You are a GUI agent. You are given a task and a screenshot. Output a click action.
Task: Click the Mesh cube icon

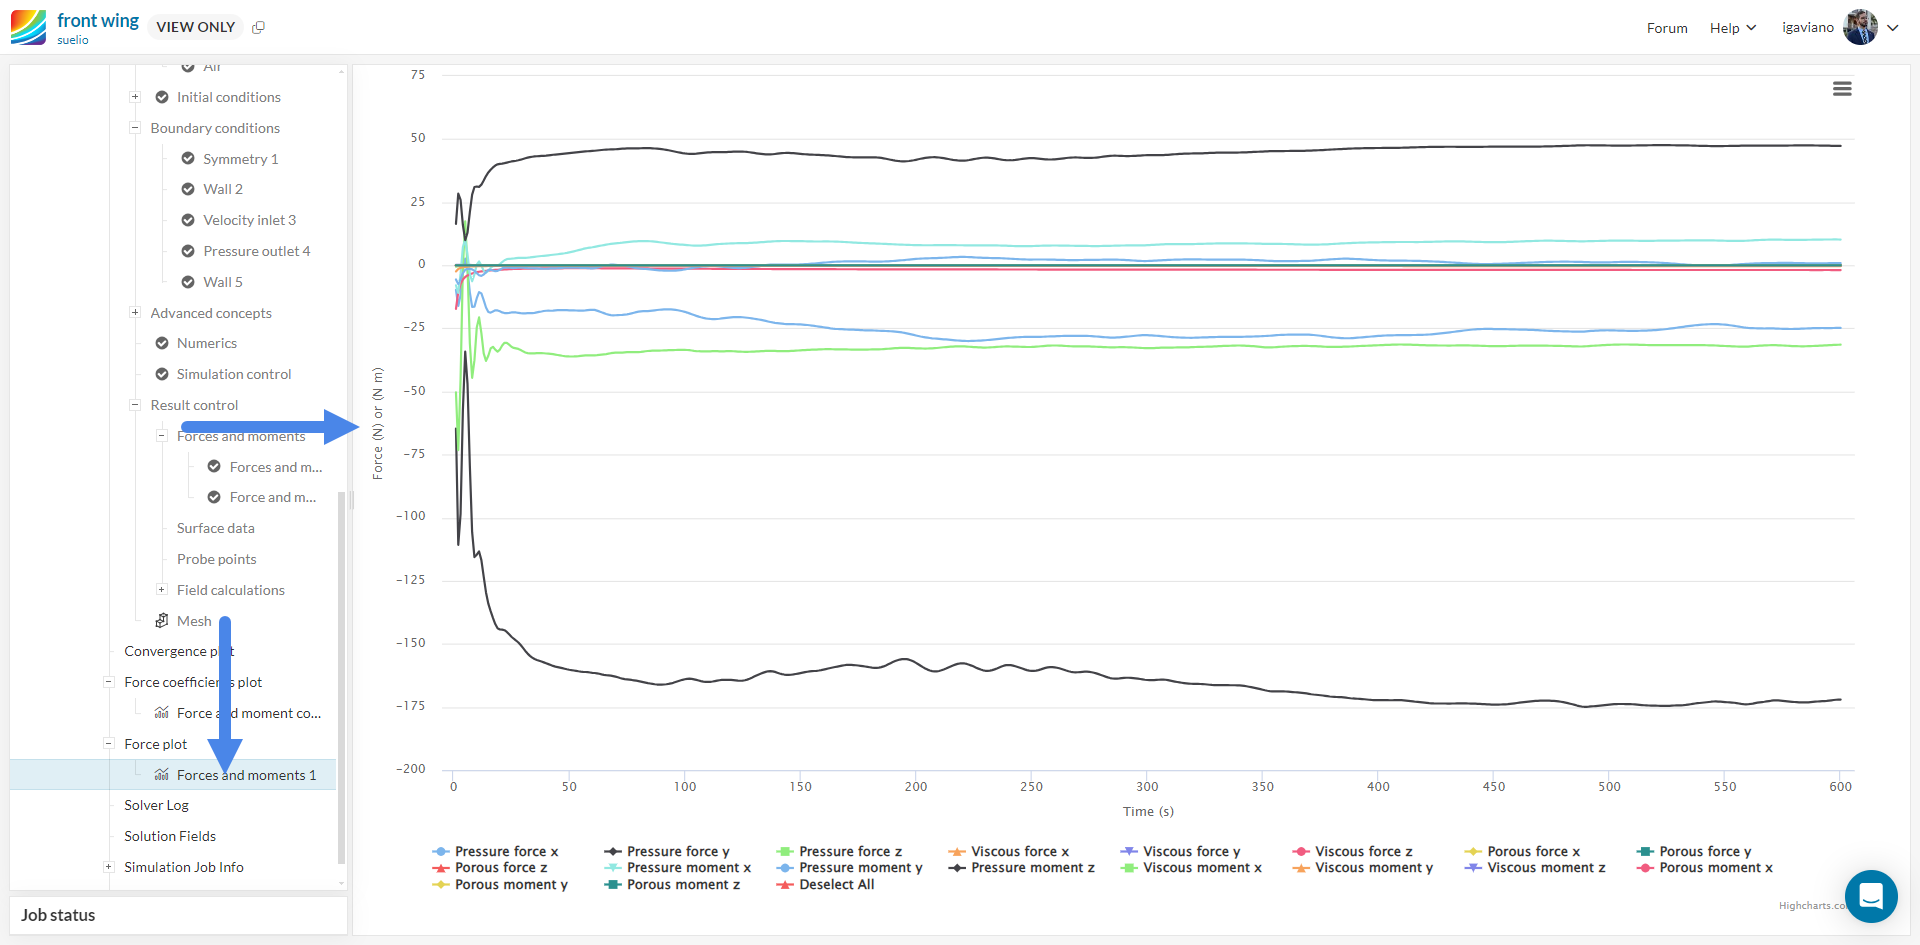coord(162,621)
